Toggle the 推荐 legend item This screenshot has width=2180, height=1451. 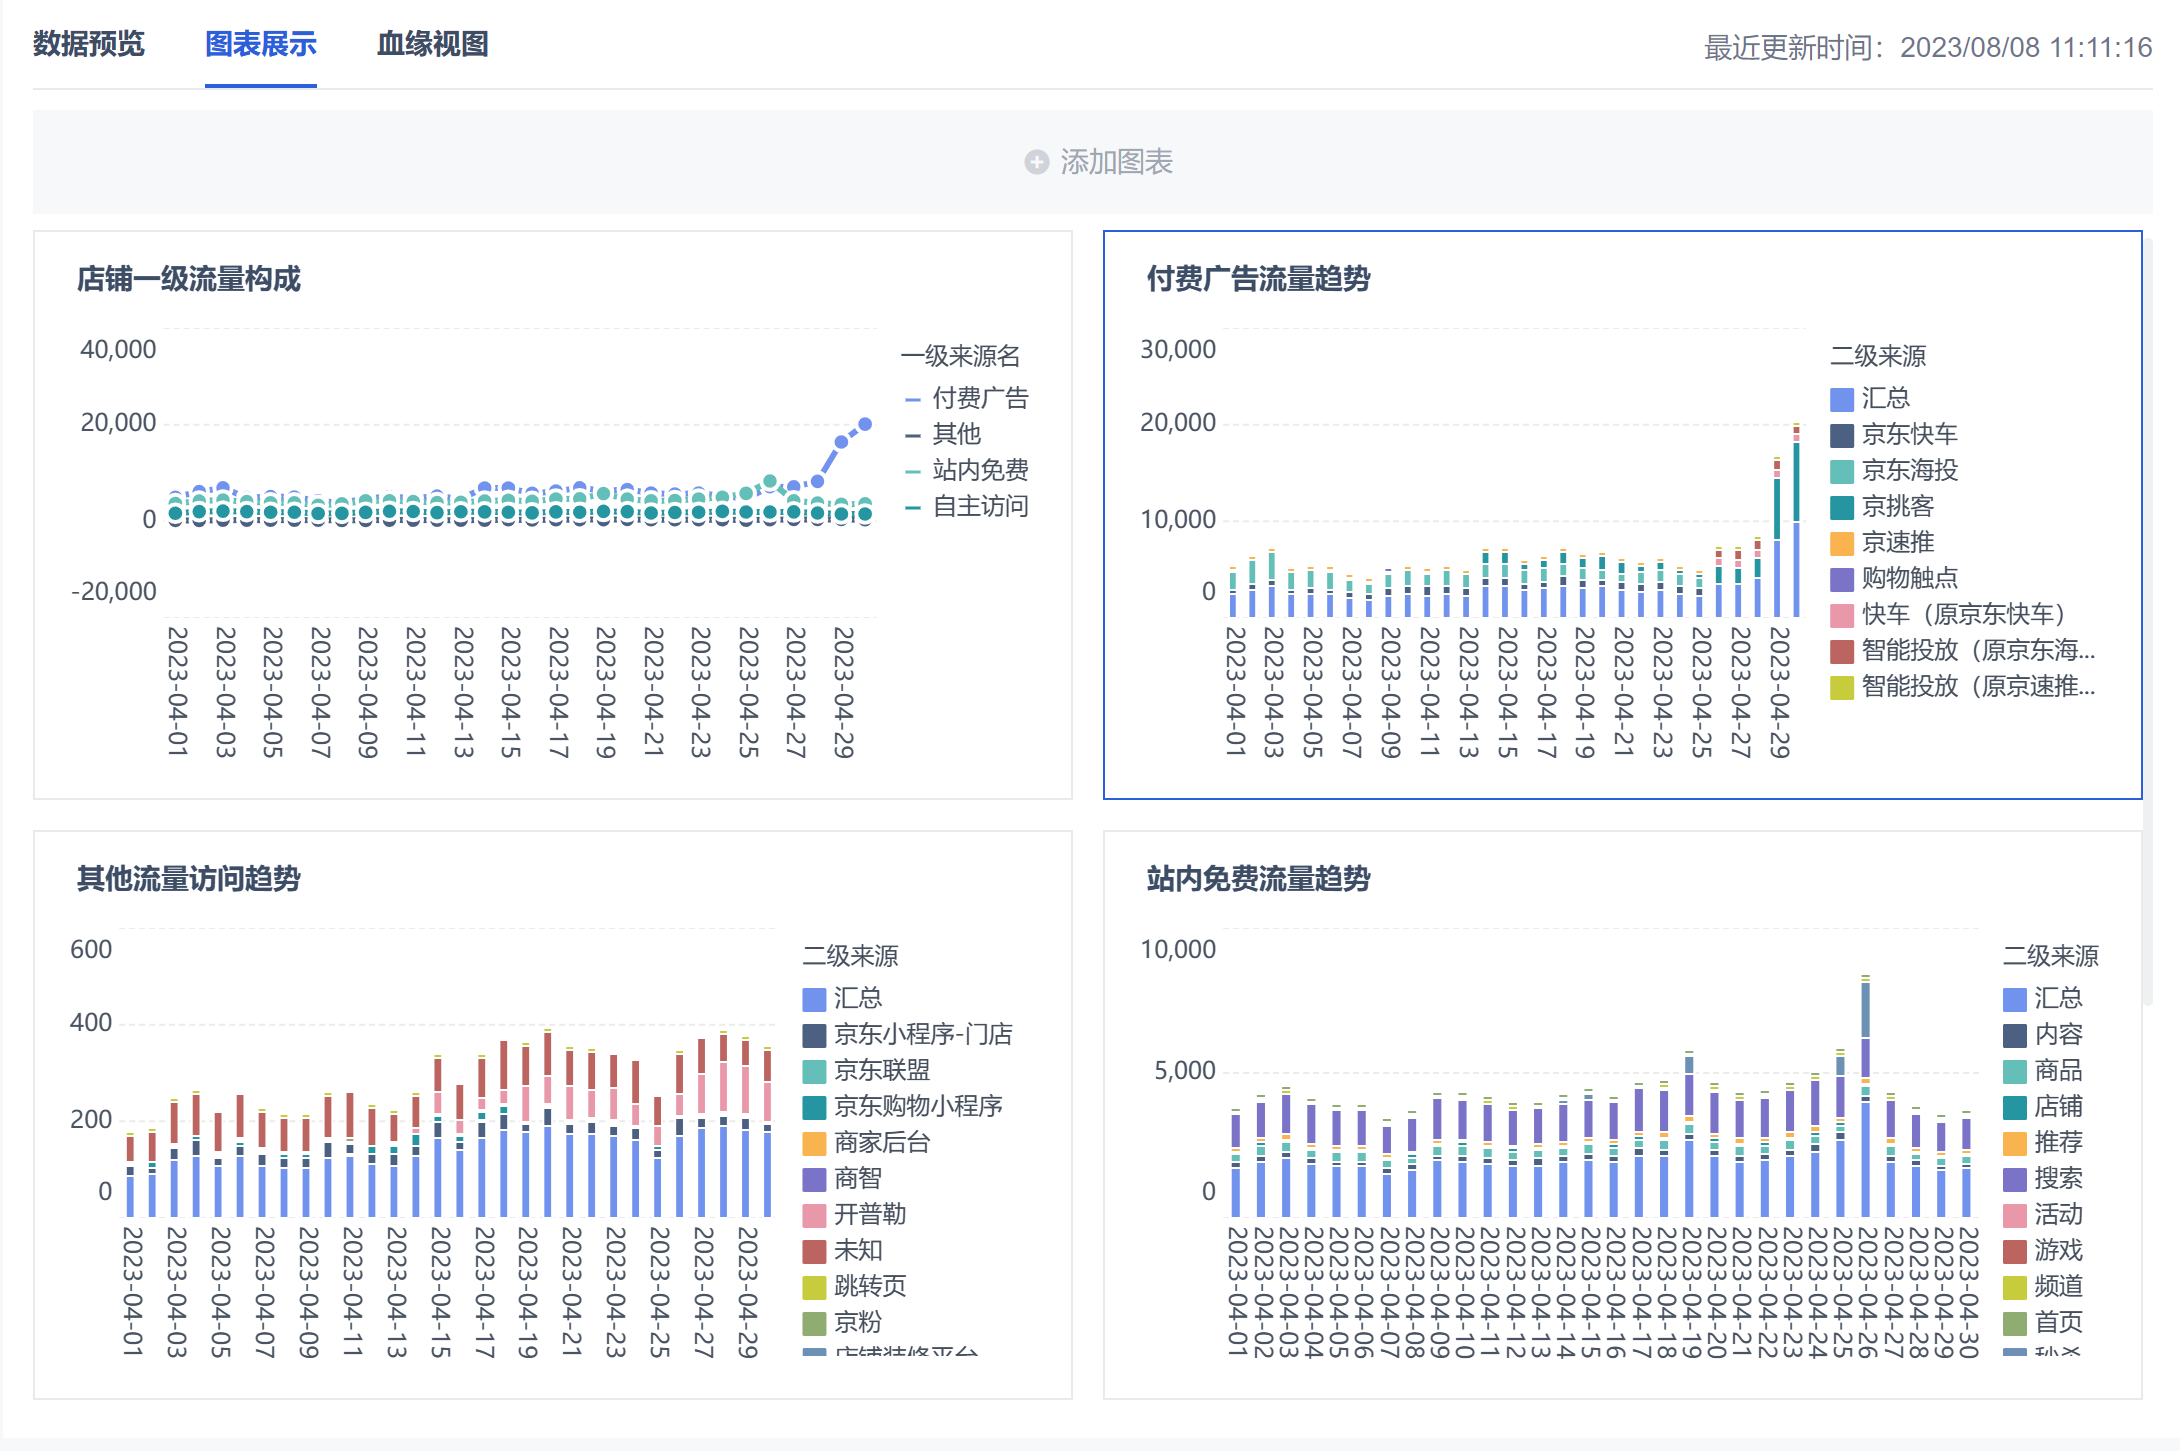[x=2057, y=1143]
